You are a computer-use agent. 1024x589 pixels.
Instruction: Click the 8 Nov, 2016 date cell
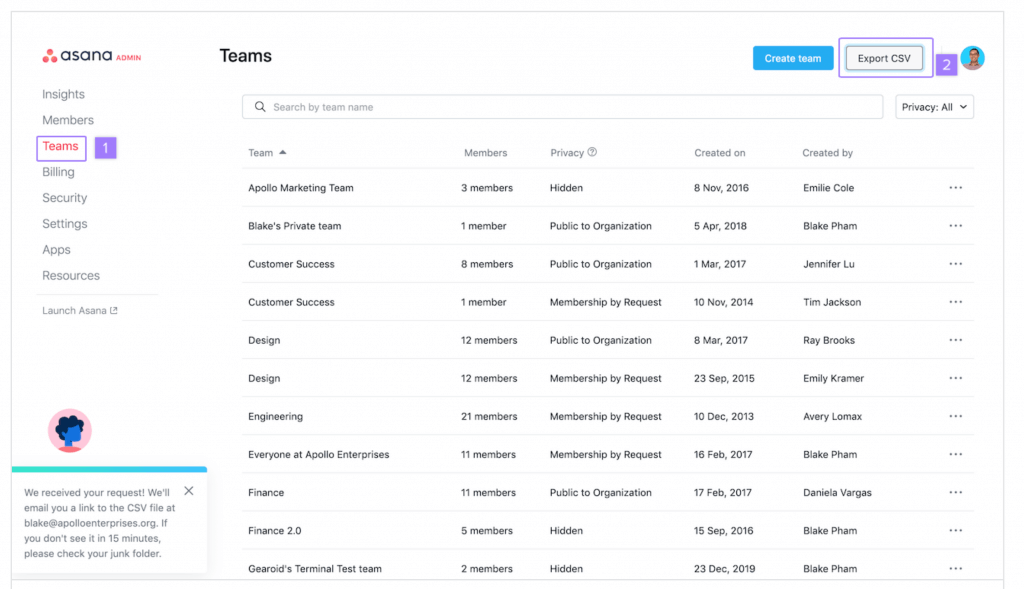click(721, 187)
